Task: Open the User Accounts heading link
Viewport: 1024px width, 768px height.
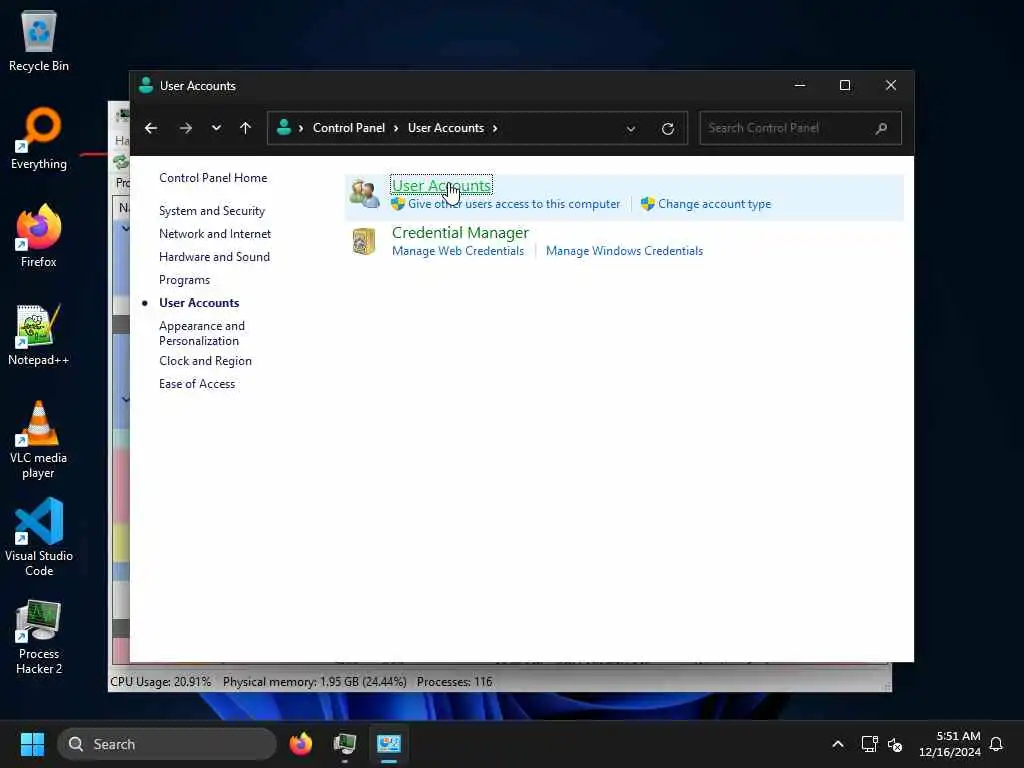Action: [x=441, y=185]
